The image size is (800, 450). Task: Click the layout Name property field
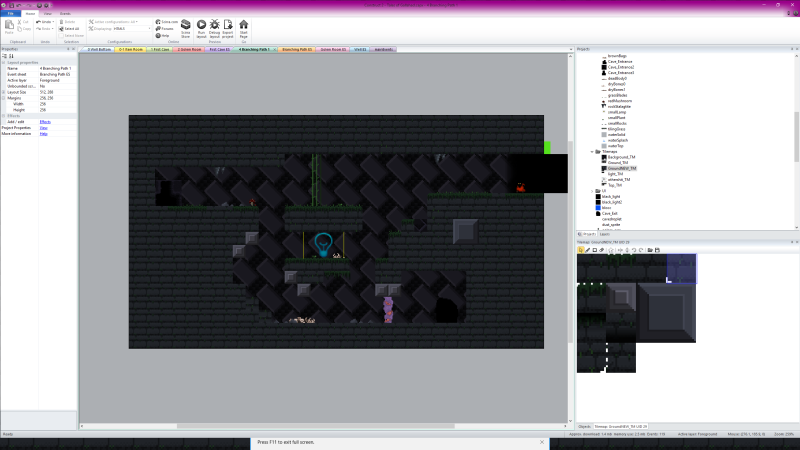58,68
